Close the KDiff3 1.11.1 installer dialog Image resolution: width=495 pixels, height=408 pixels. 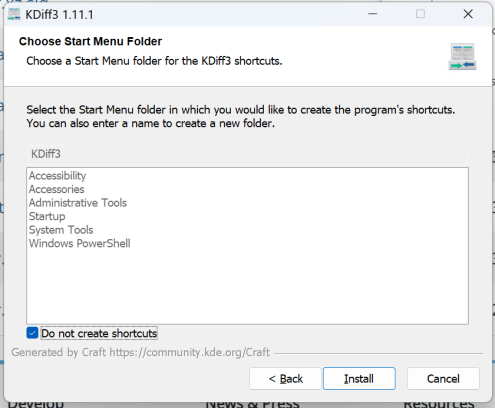[x=468, y=14]
